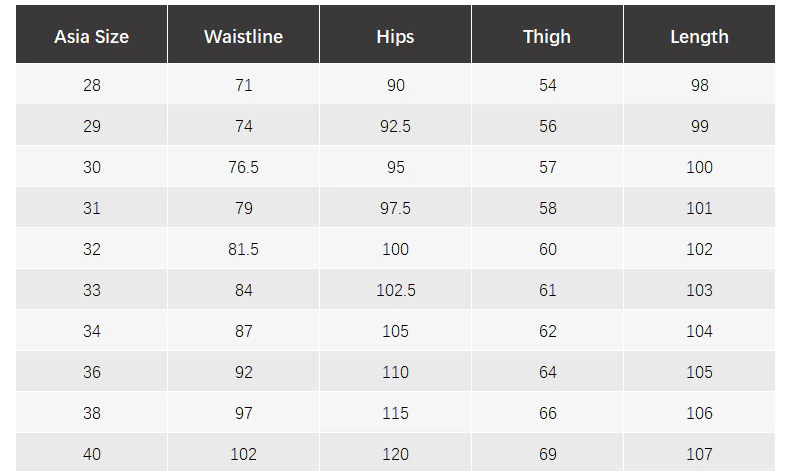Click hips value 102.5
The image size is (790, 471).
pyautogui.click(x=396, y=290)
